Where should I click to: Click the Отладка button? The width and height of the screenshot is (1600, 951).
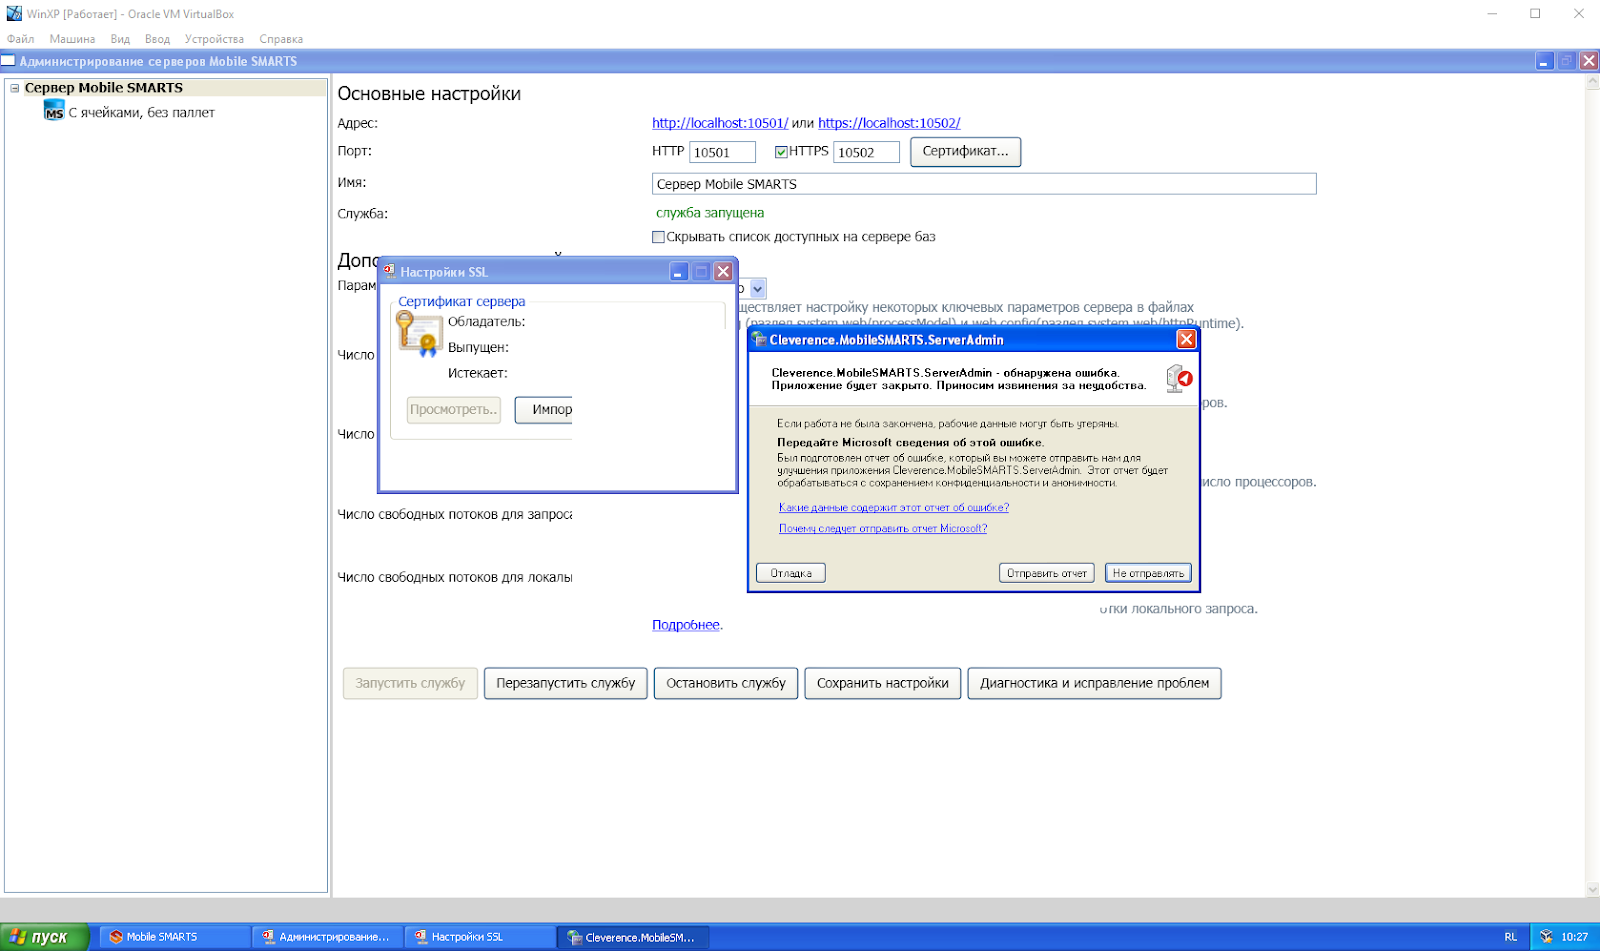[x=791, y=573]
